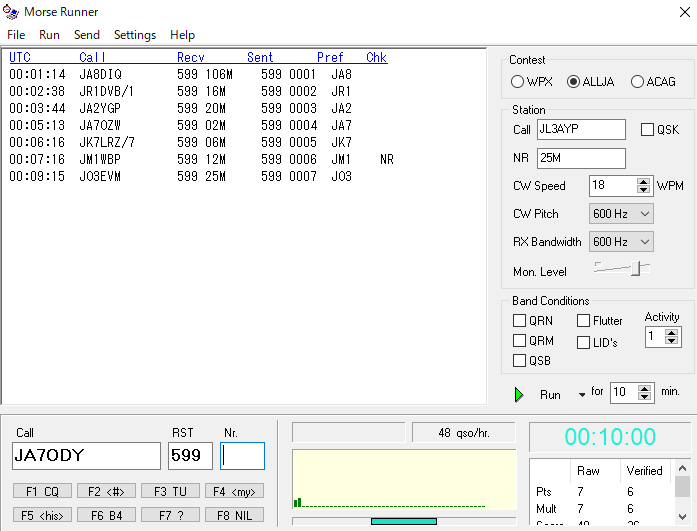The image size is (697, 531).
Task: Click the RST field 599
Action: tap(190, 455)
